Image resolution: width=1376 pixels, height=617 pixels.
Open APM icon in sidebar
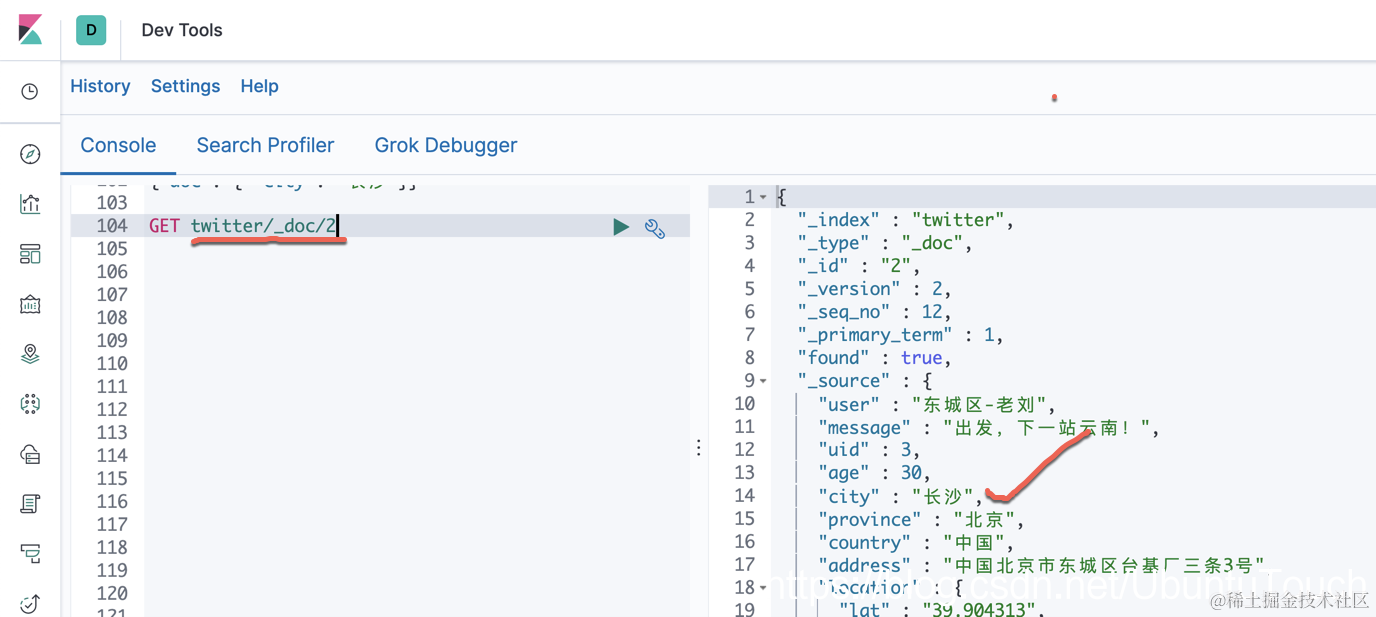point(30,553)
